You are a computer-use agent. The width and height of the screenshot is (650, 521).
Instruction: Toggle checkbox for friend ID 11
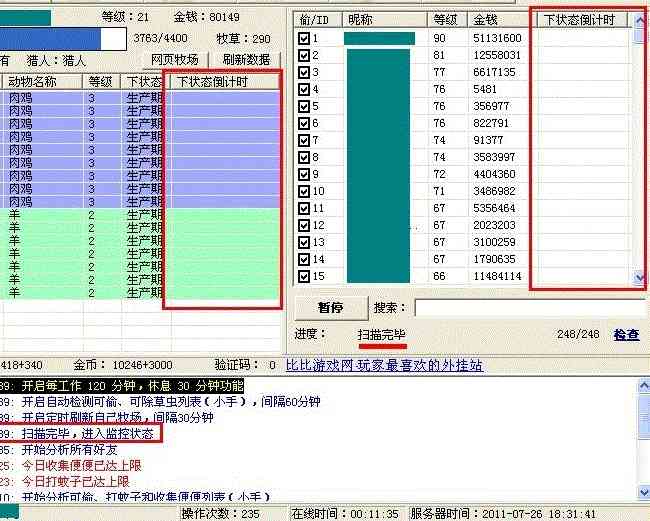click(x=304, y=208)
